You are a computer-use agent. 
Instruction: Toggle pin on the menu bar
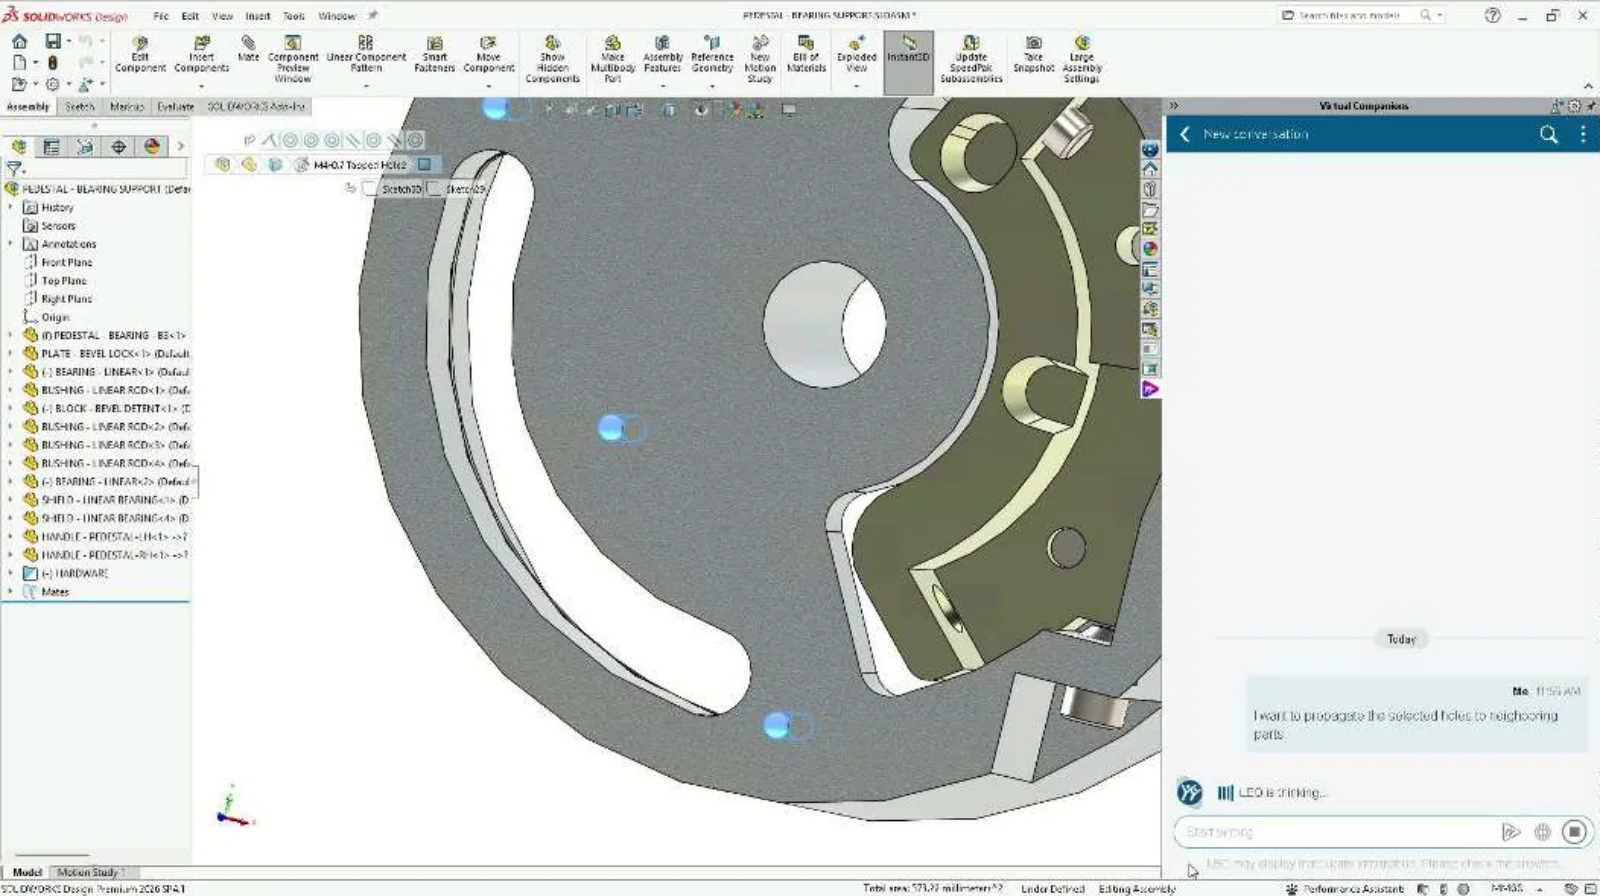373,15
